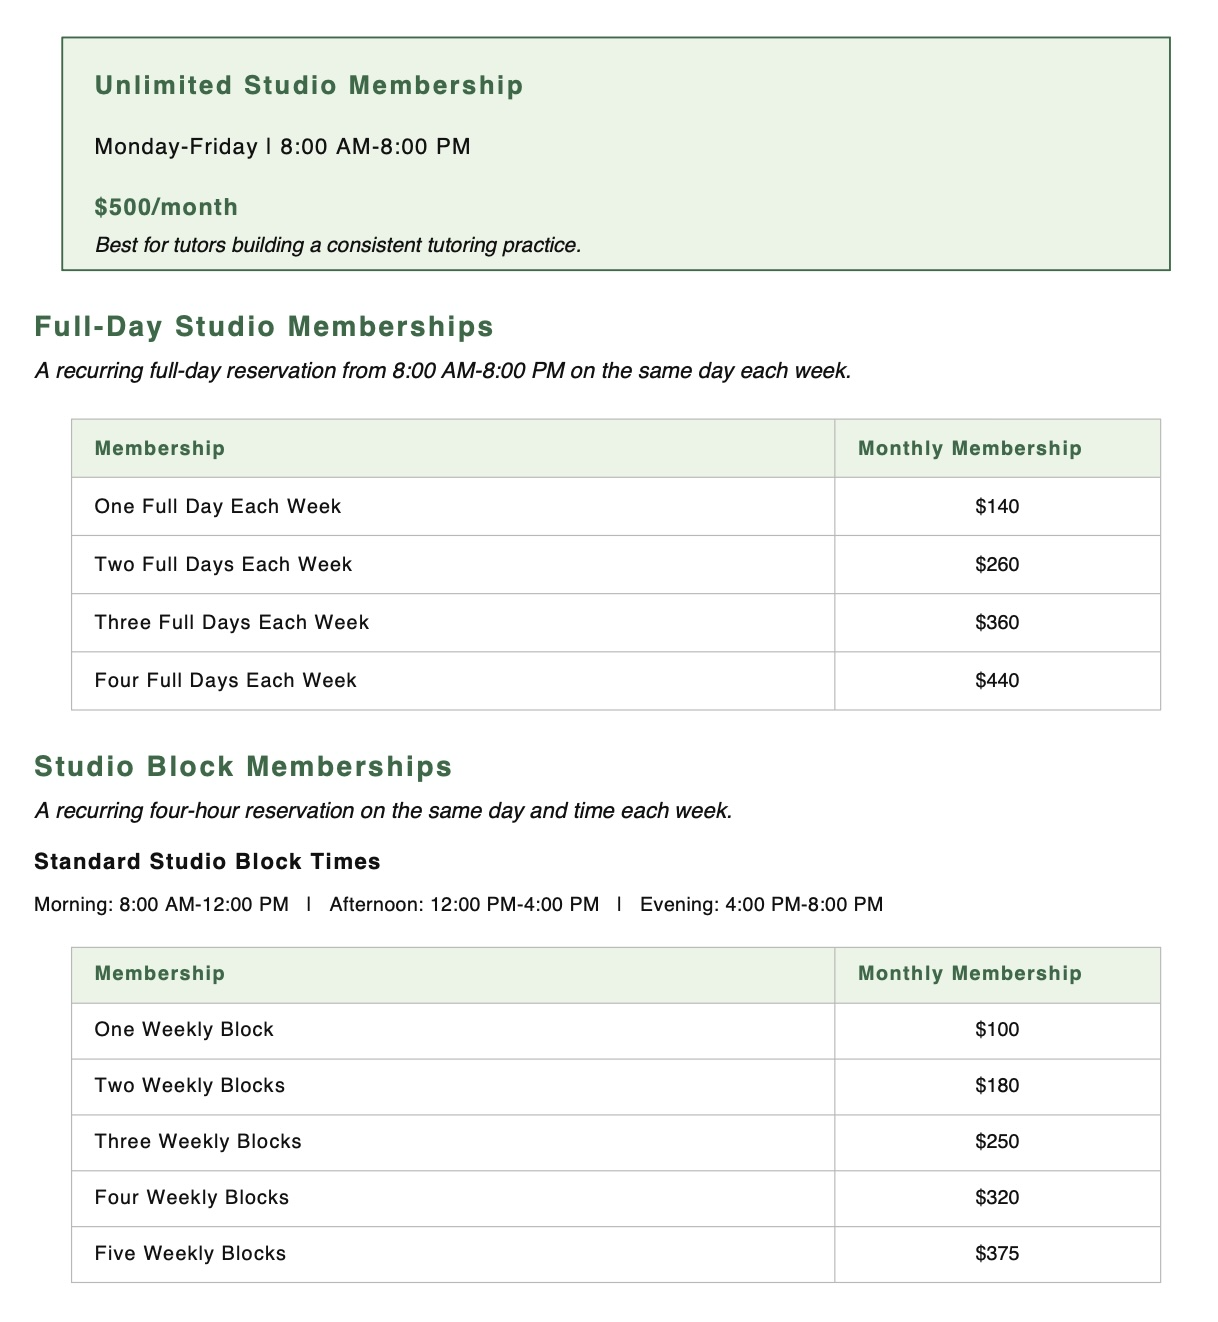Click the $440 monthly price cell

[997, 680]
